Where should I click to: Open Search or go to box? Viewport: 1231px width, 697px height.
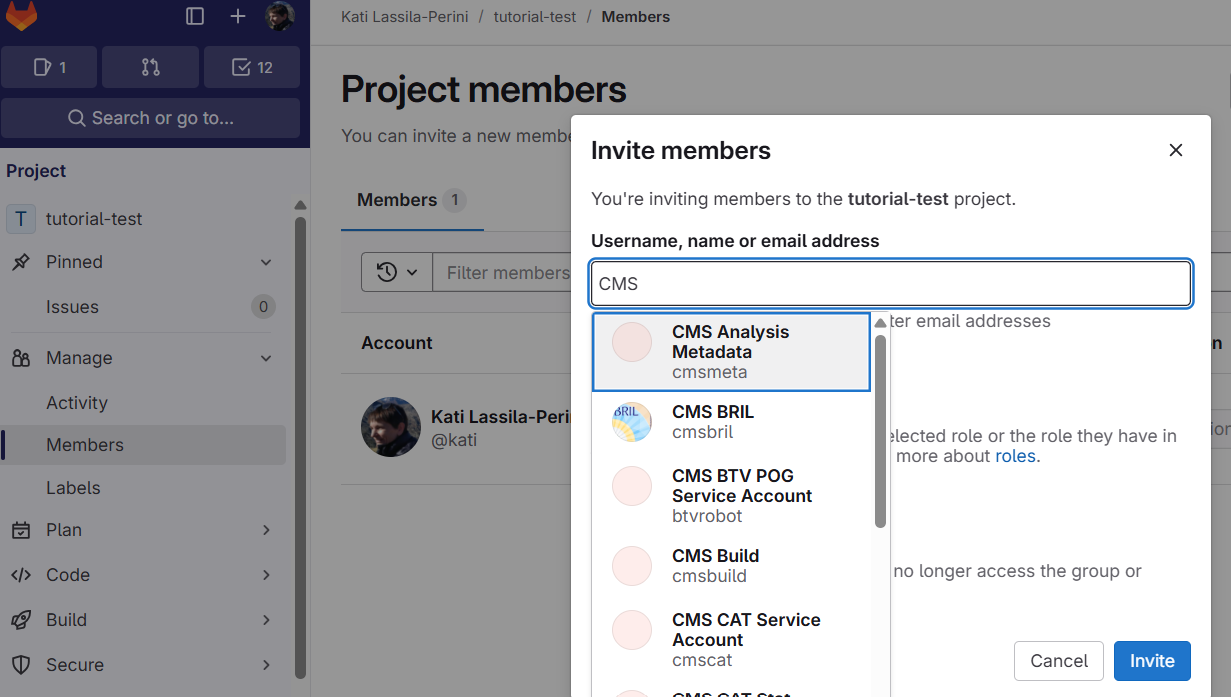tap(150, 118)
